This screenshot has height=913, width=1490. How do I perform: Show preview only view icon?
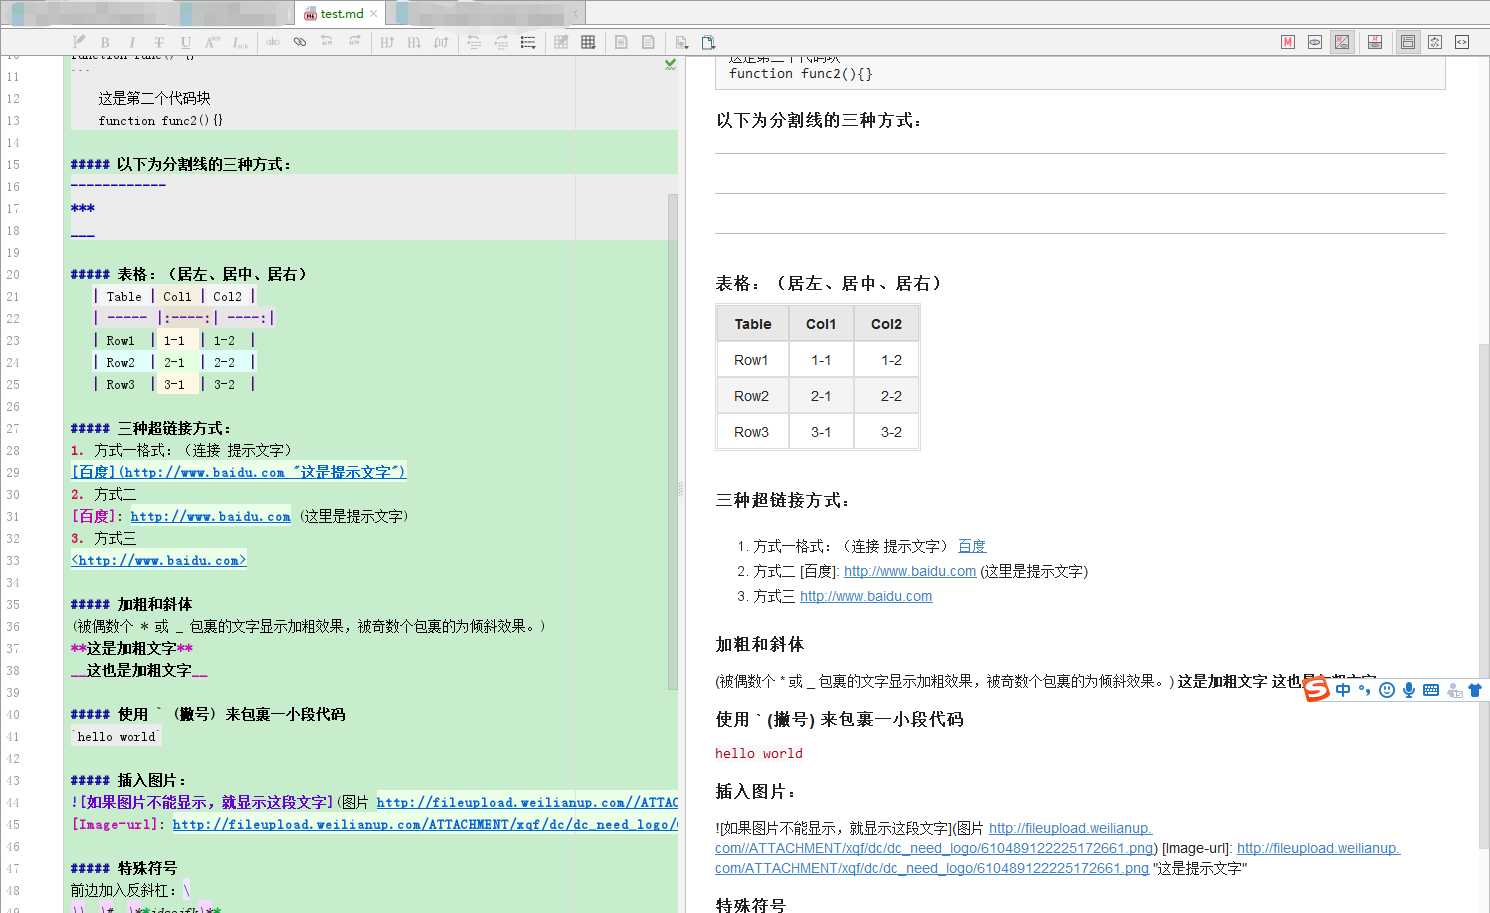[x=1315, y=42]
